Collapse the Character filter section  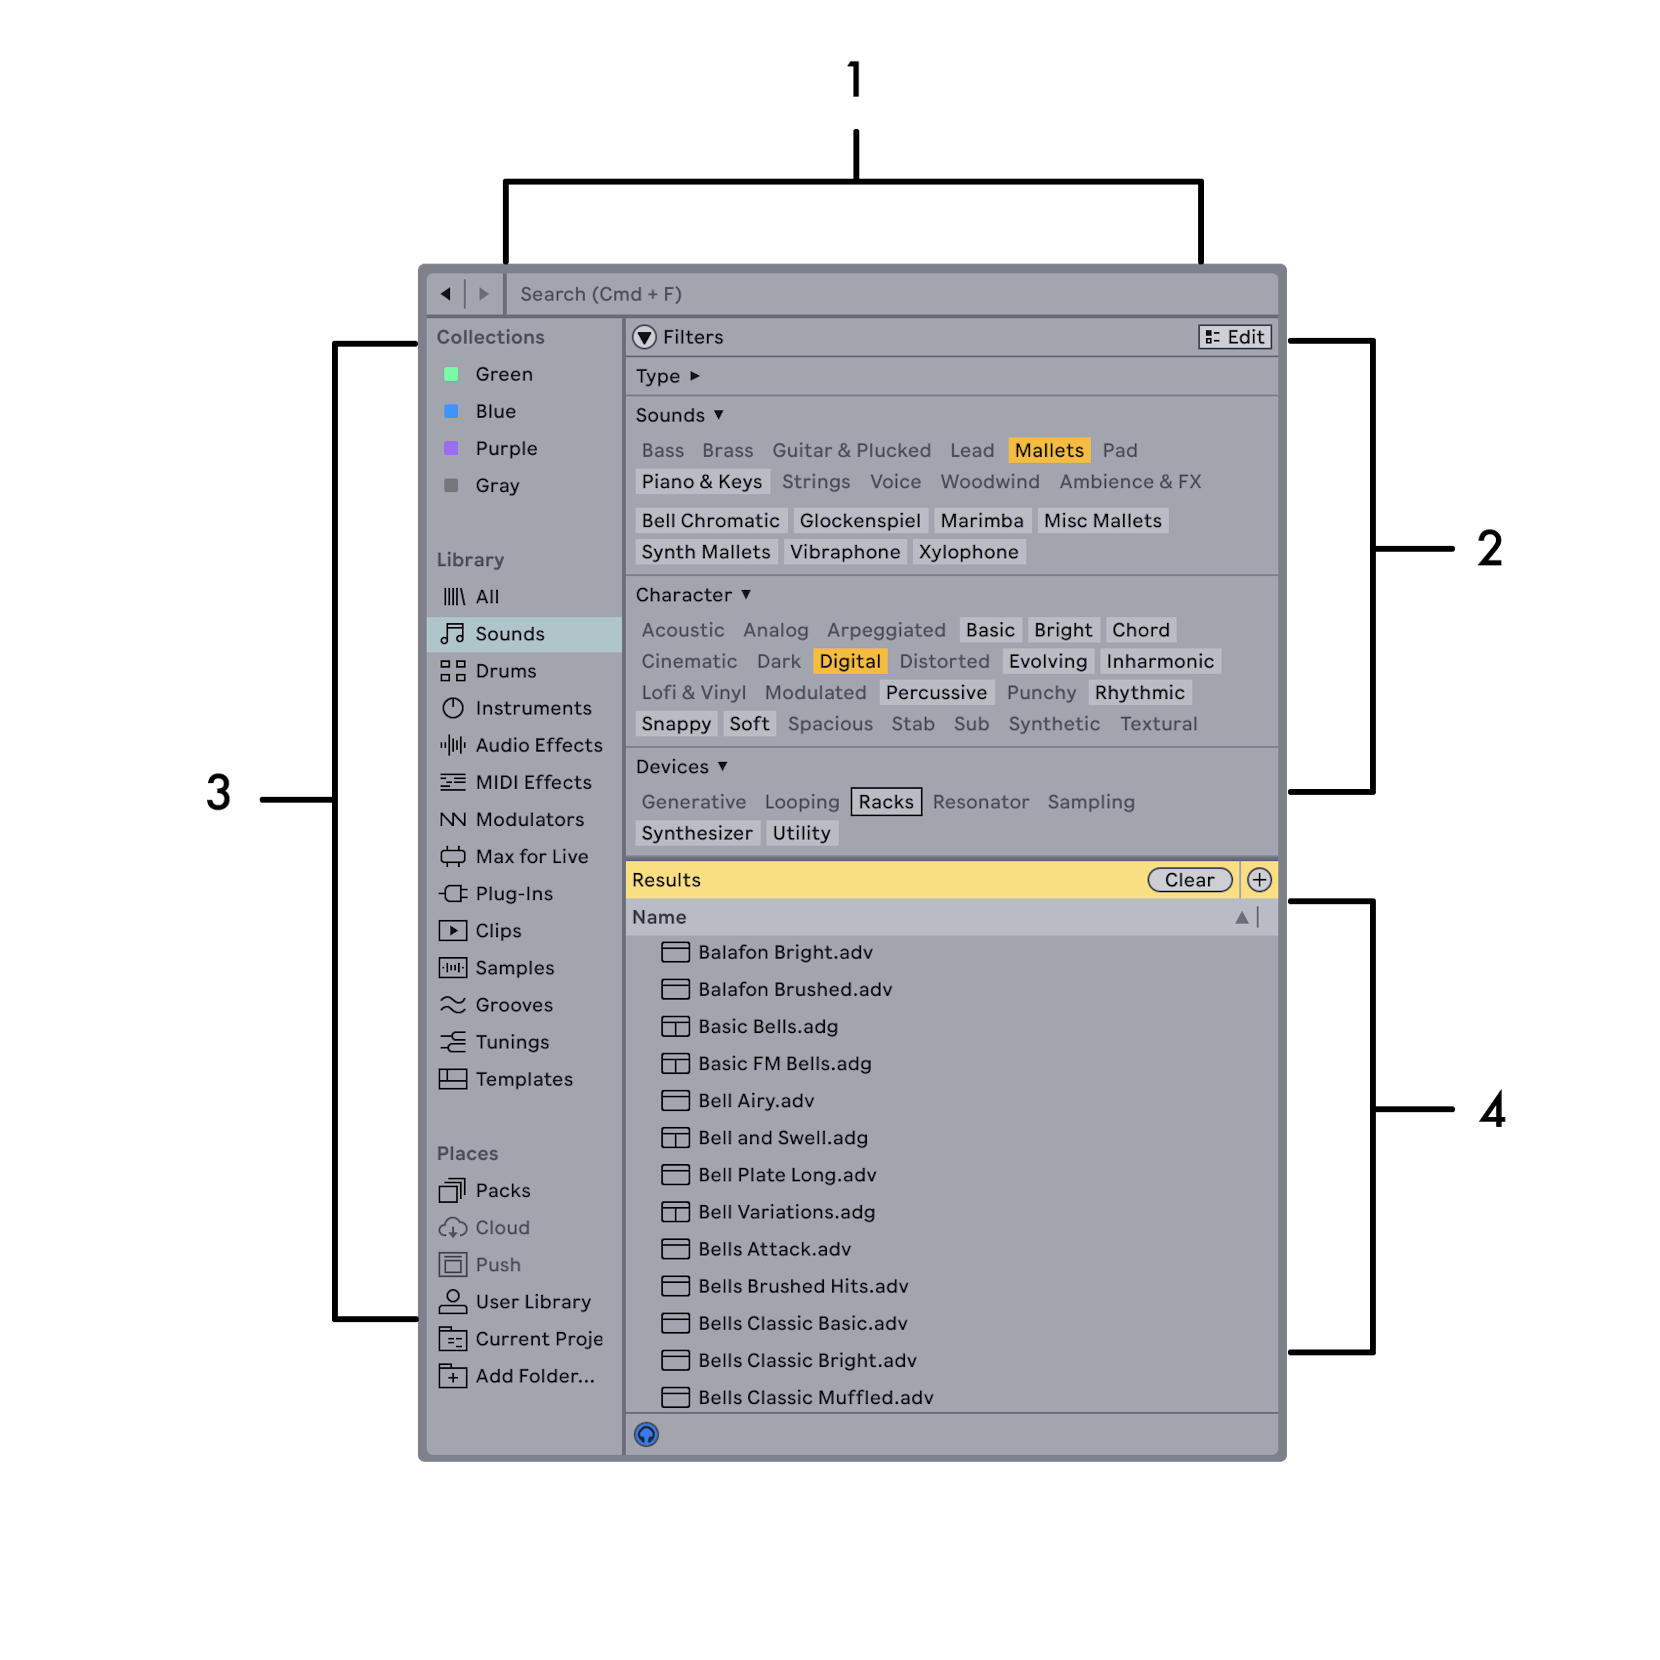(693, 594)
